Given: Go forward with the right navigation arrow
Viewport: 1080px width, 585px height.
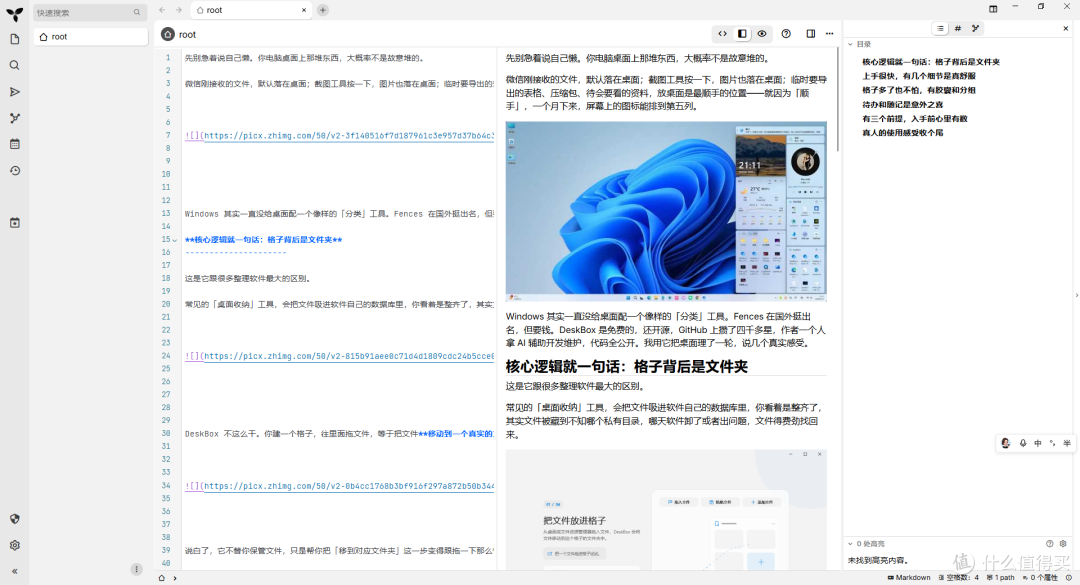Looking at the screenshot, I should [x=178, y=10].
